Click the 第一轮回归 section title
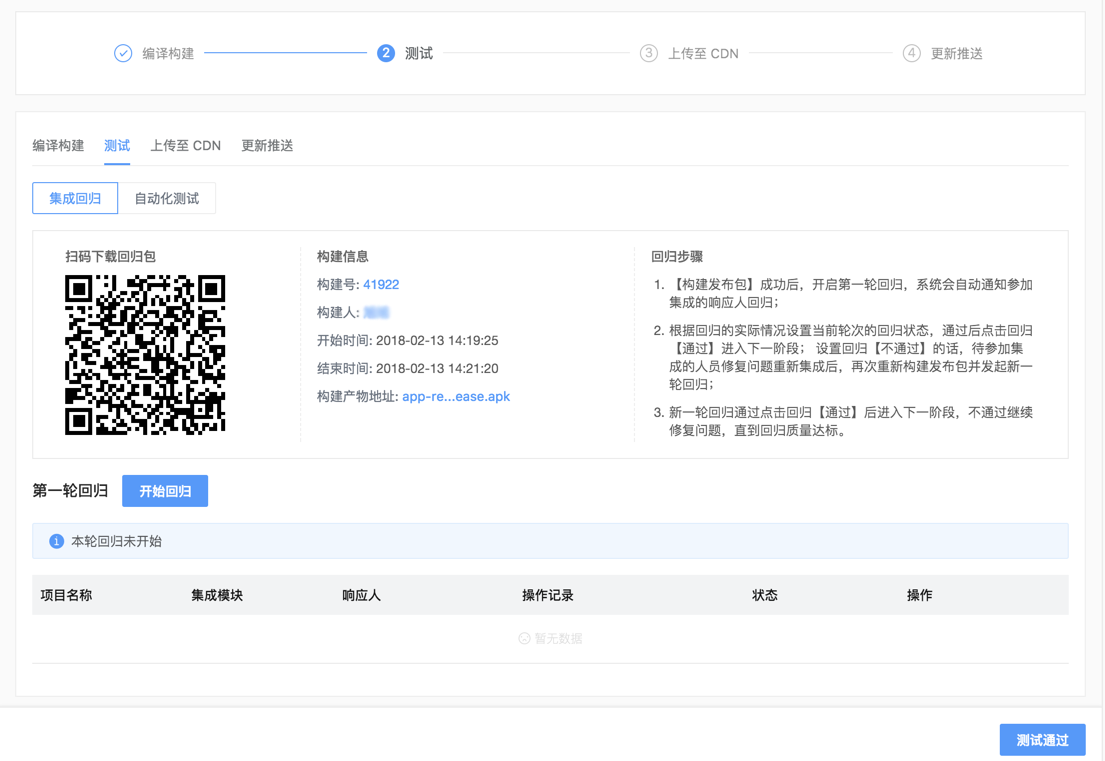Screen dimensions: 1105x761 tap(70, 490)
